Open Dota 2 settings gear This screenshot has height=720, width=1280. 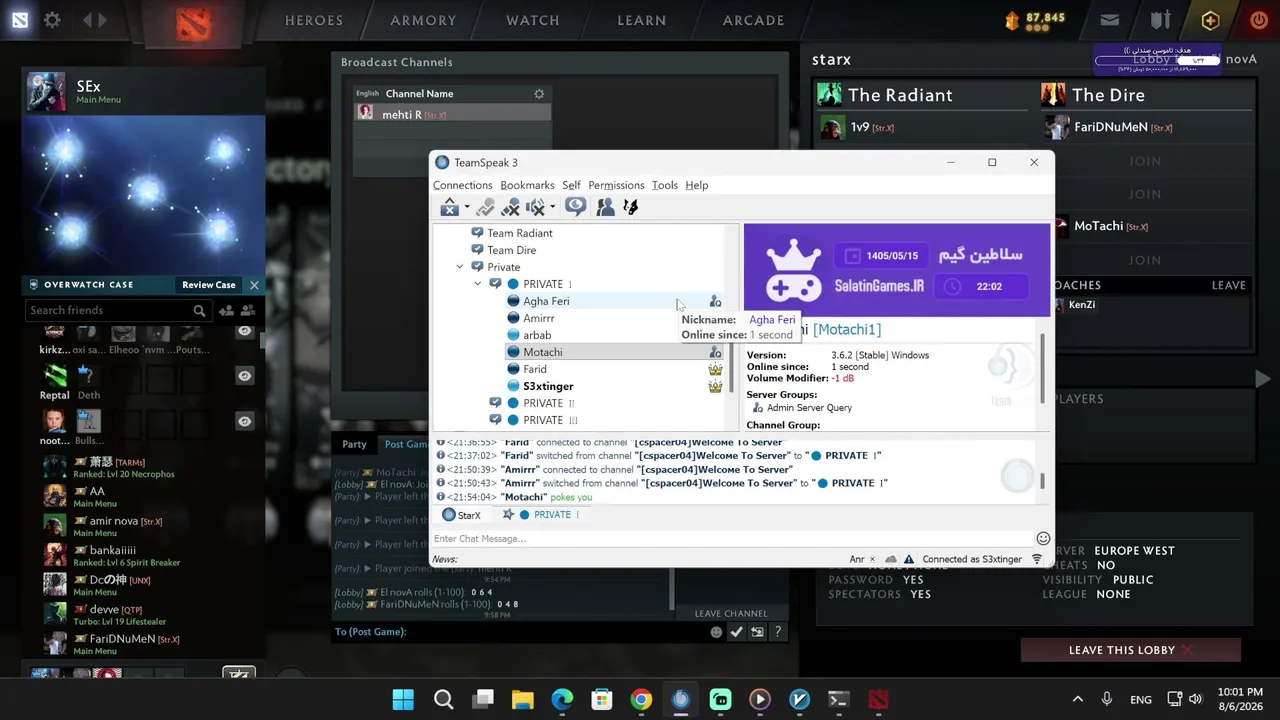point(52,20)
